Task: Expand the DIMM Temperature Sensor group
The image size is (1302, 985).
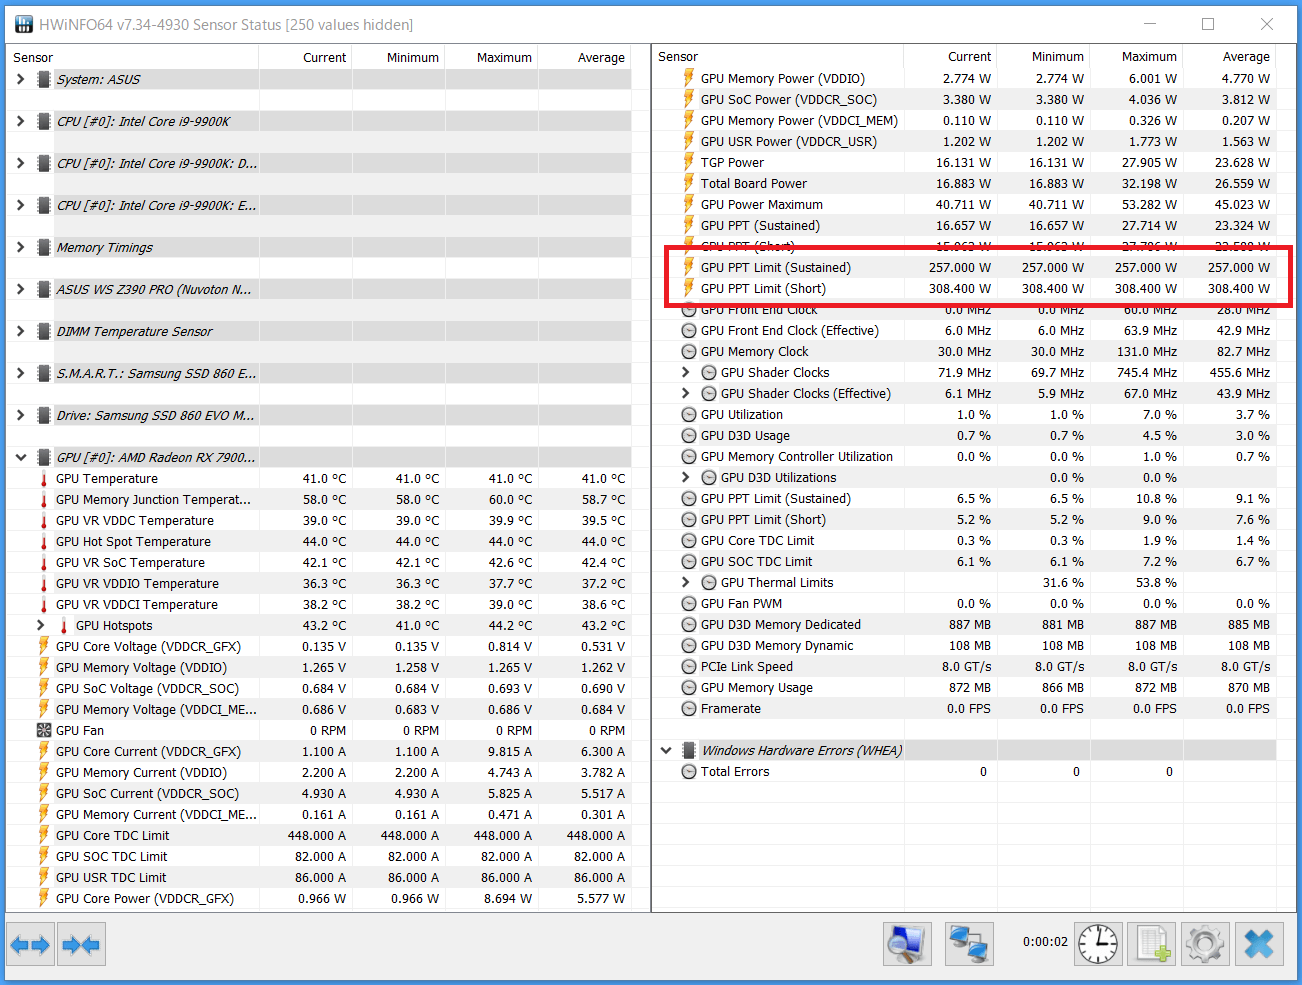Action: (21, 331)
